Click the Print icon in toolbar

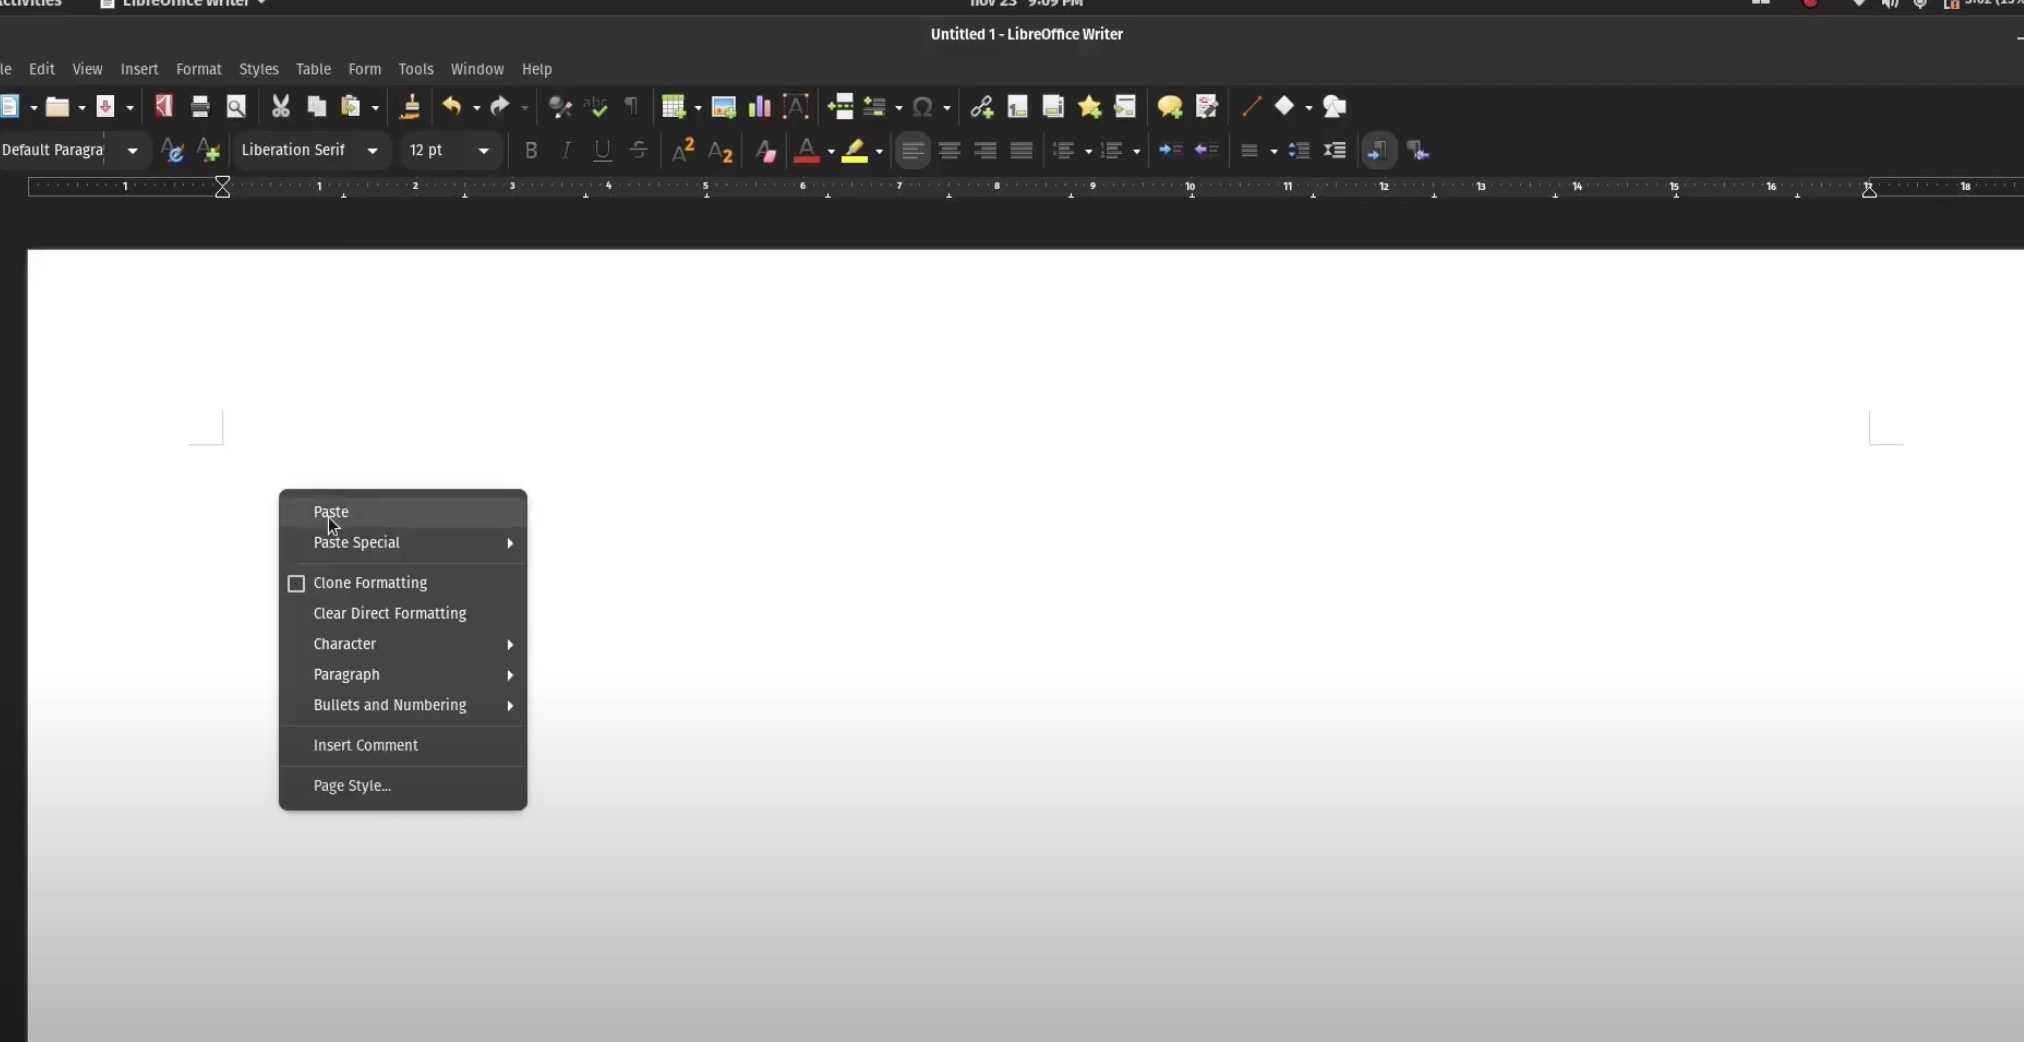pos(200,106)
